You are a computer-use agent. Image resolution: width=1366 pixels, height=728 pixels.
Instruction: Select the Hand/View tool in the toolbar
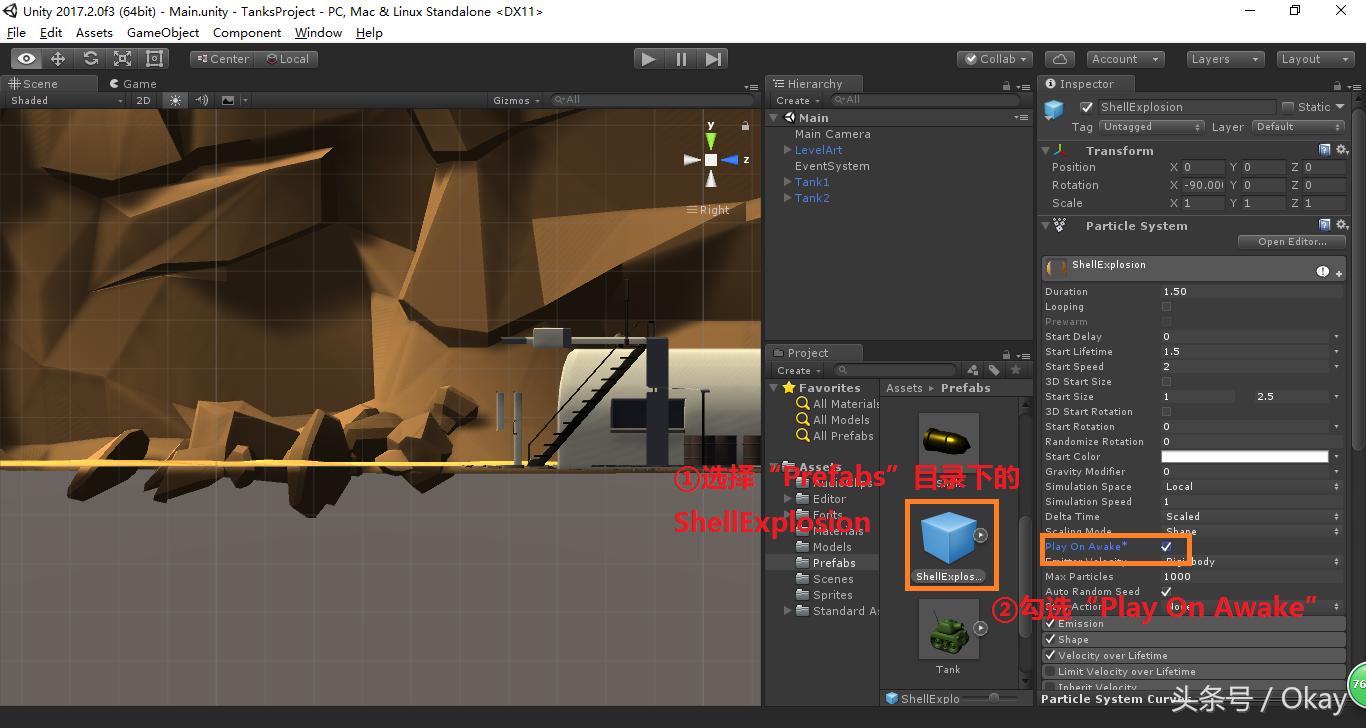point(26,58)
